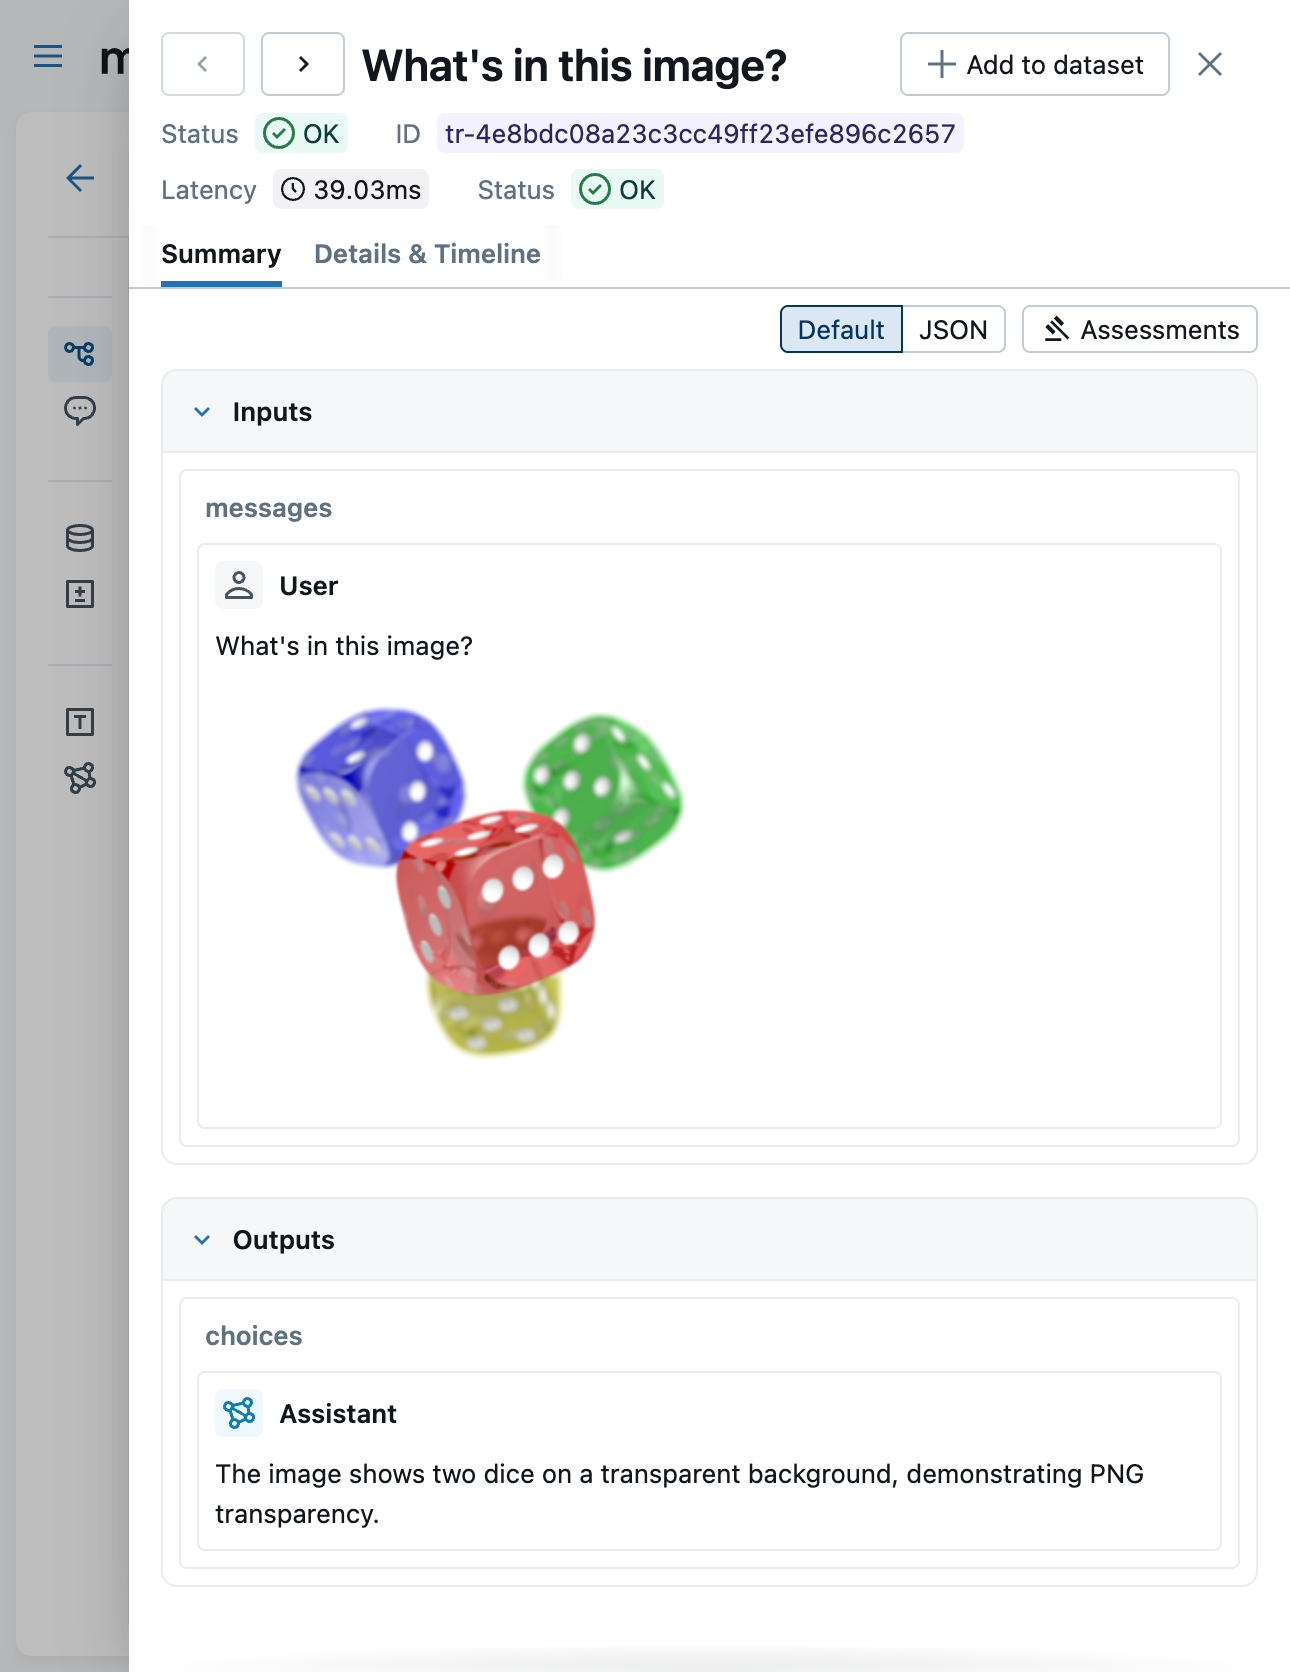The image size is (1290, 1672).
Task: Open the datasets database sidebar icon
Action: click(80, 538)
